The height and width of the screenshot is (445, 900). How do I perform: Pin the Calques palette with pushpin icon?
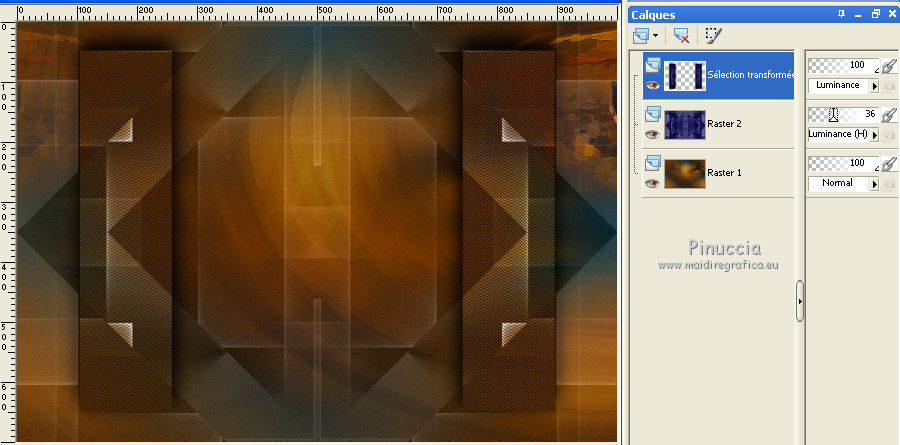(x=841, y=14)
